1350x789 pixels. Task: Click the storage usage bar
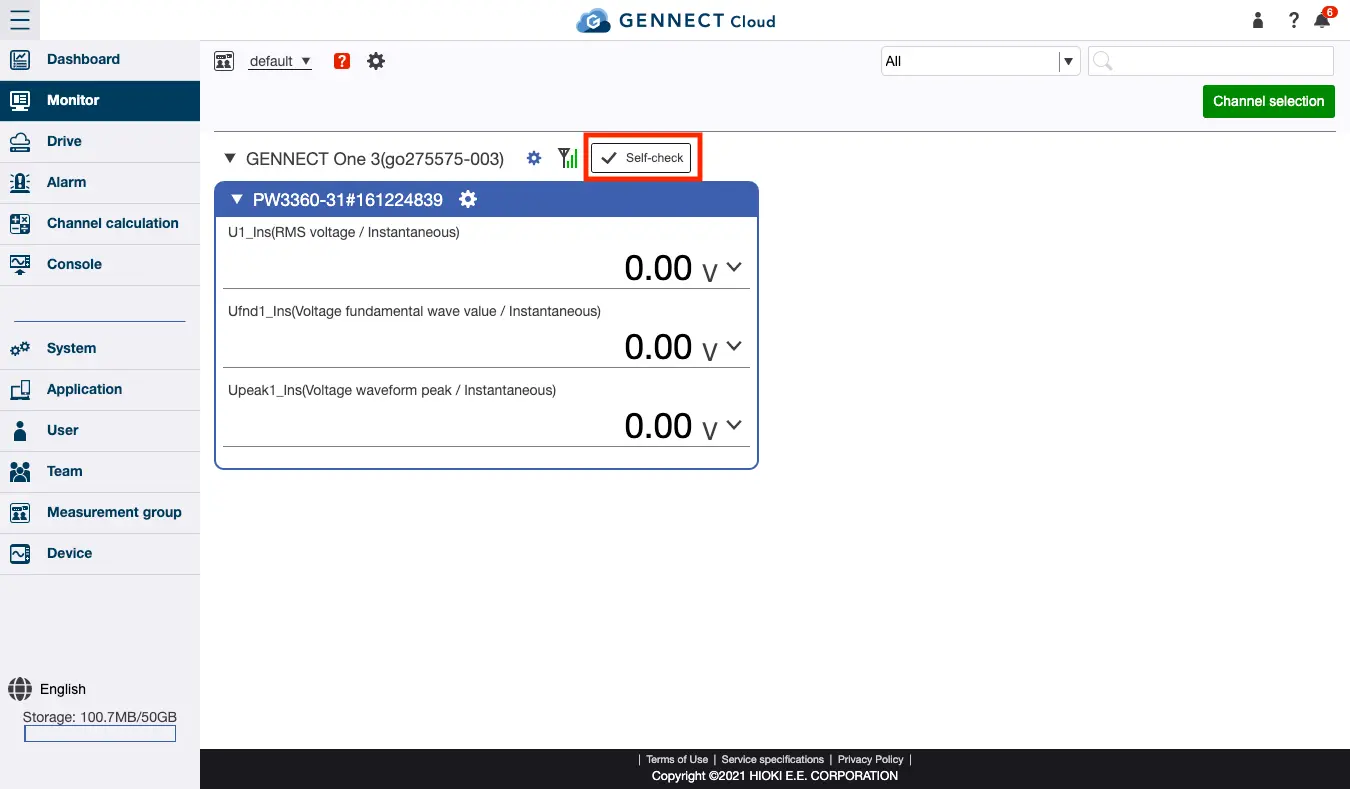click(x=99, y=732)
